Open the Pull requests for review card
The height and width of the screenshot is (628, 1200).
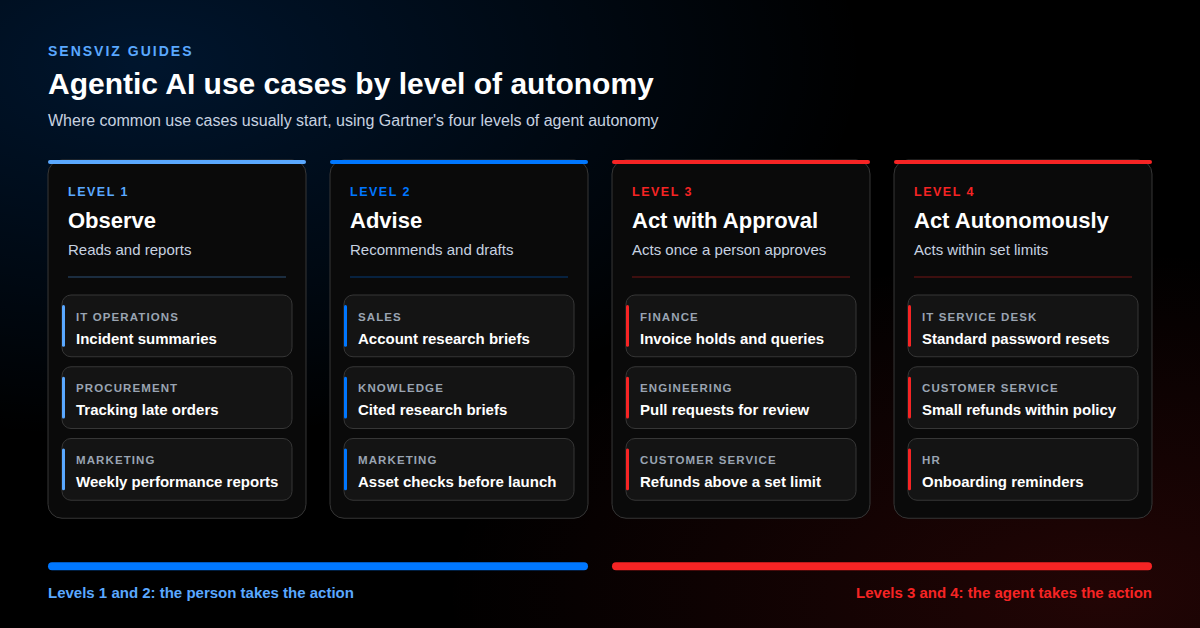point(741,397)
